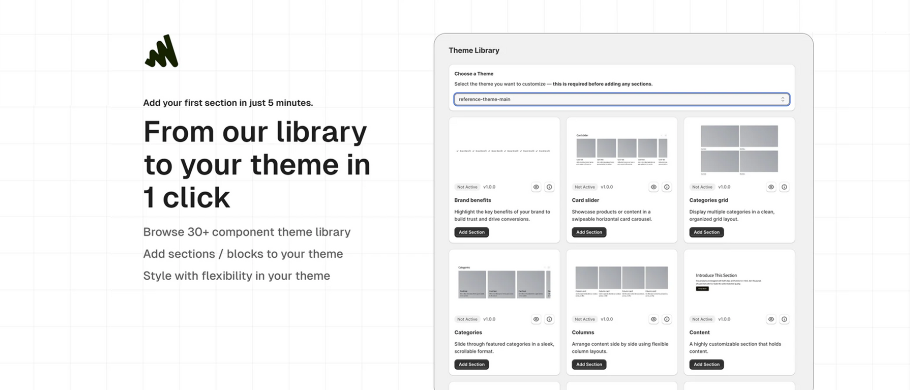
Task: Click Not Active badge on Categories grid
Action: coord(702,187)
